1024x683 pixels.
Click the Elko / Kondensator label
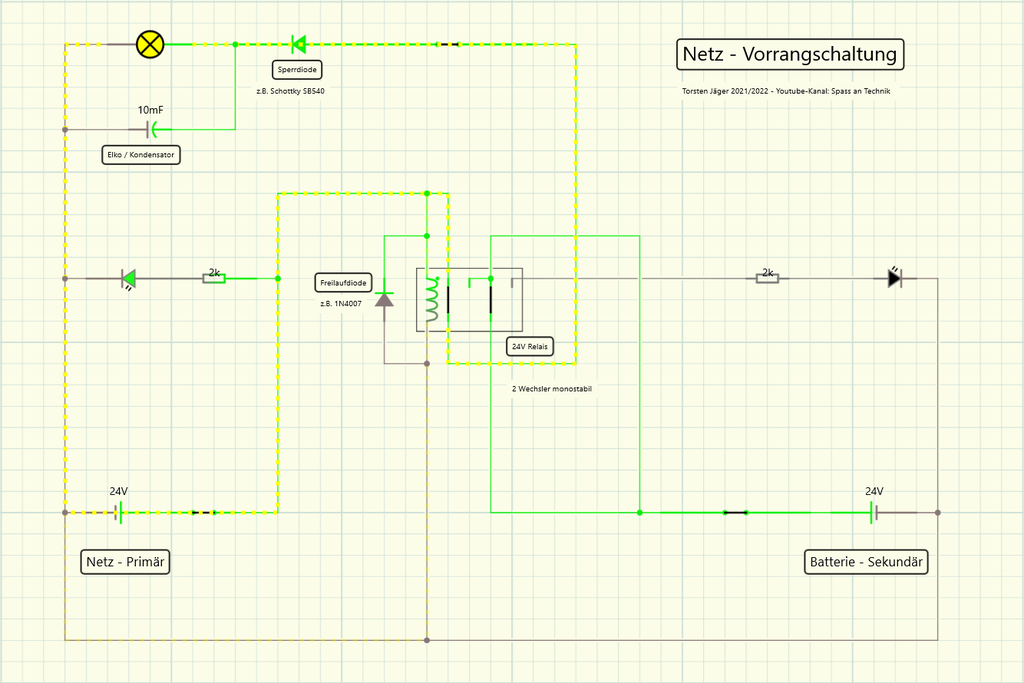(141, 155)
